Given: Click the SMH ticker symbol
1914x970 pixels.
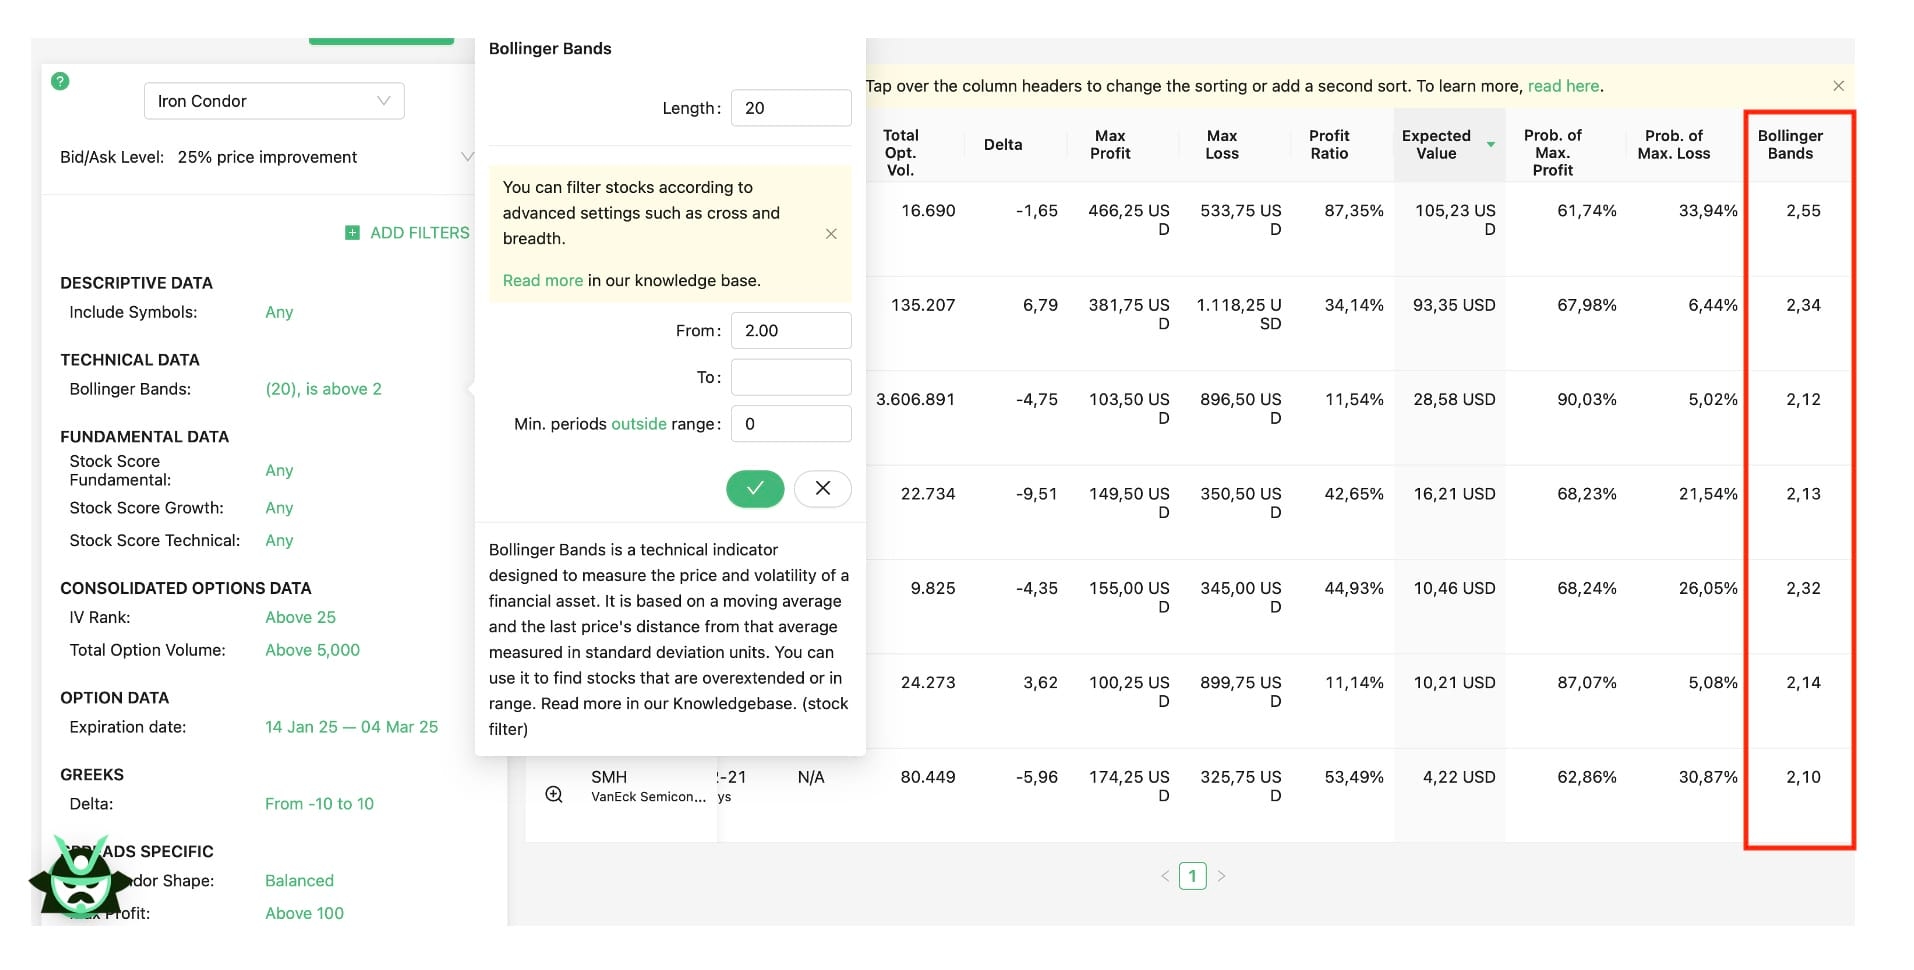Looking at the screenshot, I should coord(609,777).
